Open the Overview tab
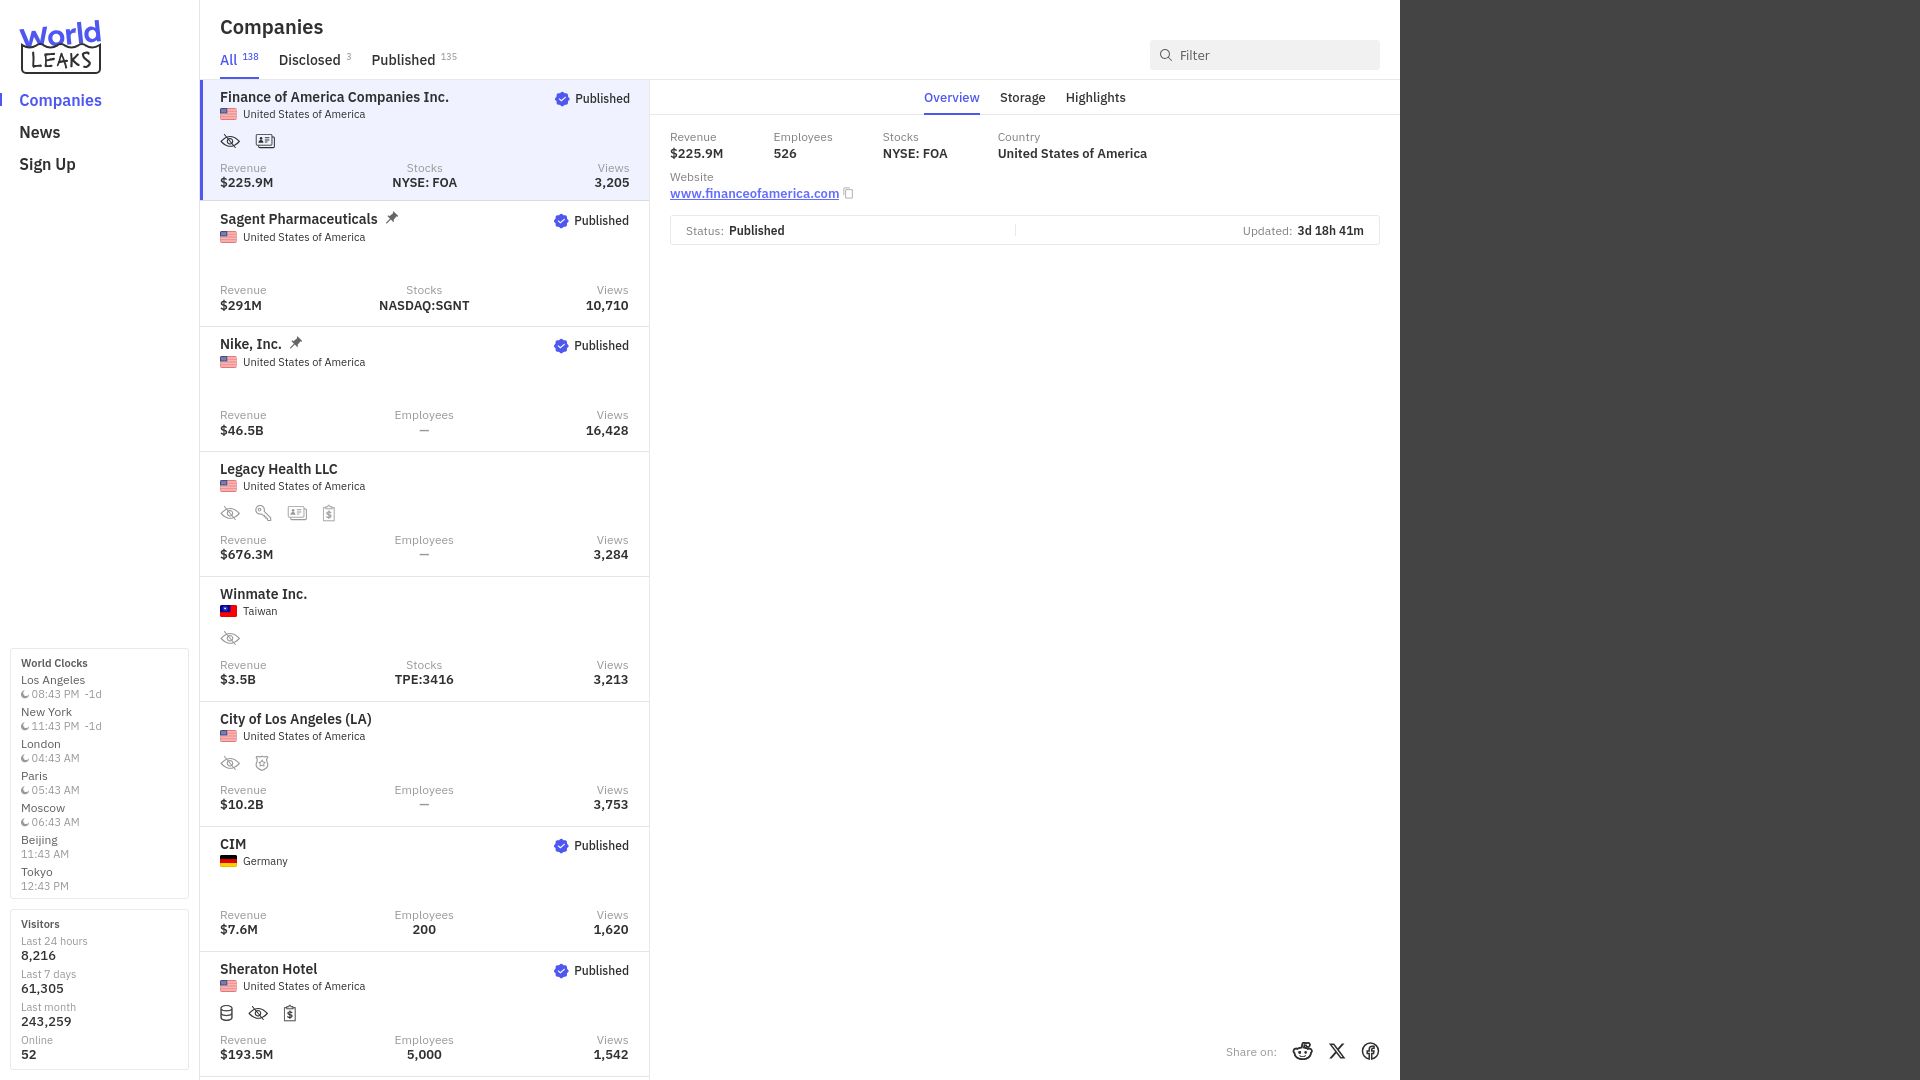 click(x=951, y=97)
